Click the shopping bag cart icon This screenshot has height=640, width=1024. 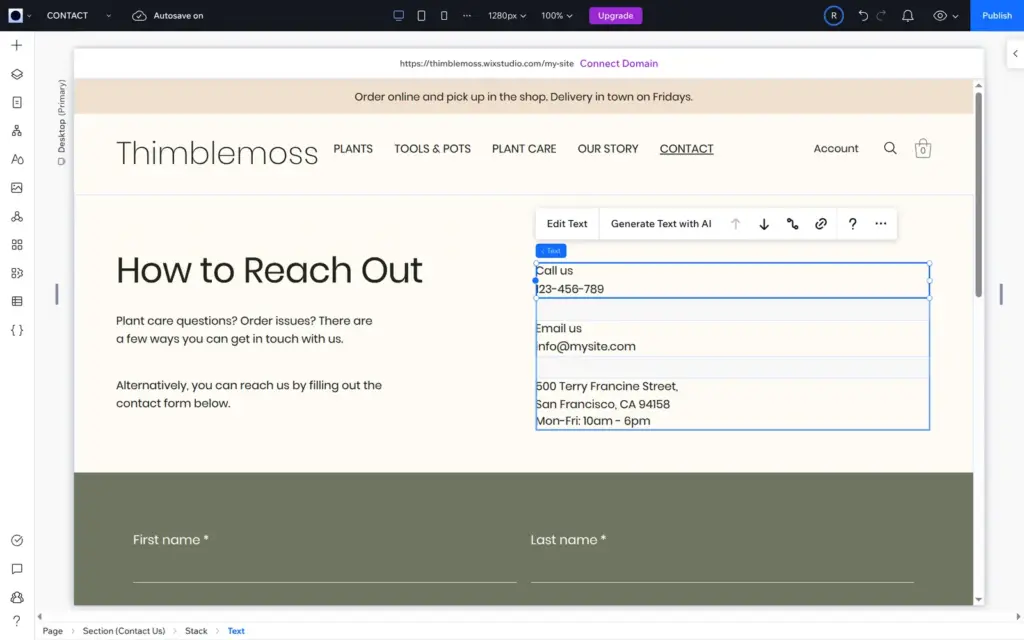pos(923,148)
